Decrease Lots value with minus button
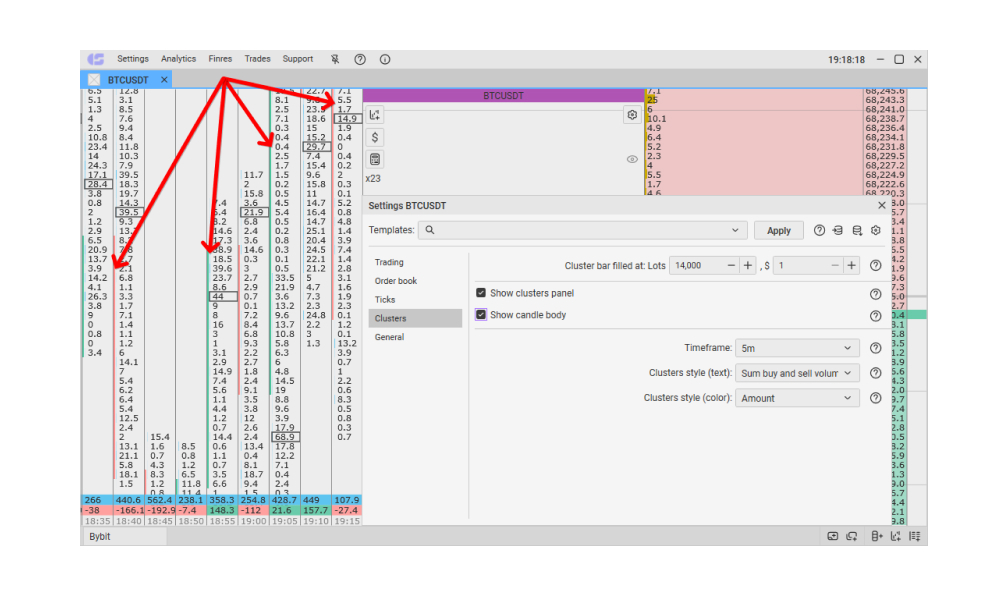 731,266
